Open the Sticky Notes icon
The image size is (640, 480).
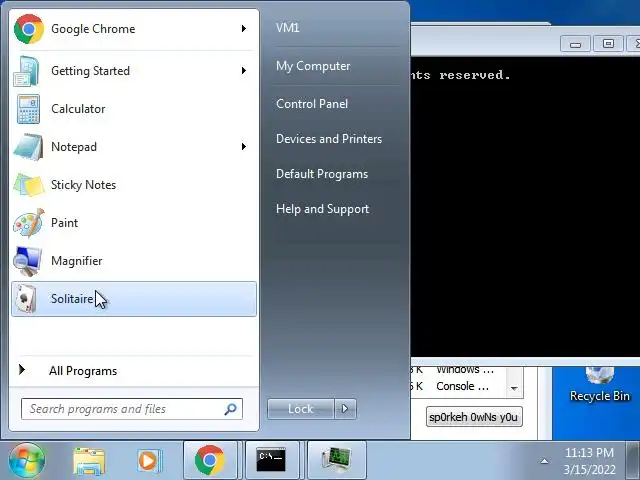28,185
